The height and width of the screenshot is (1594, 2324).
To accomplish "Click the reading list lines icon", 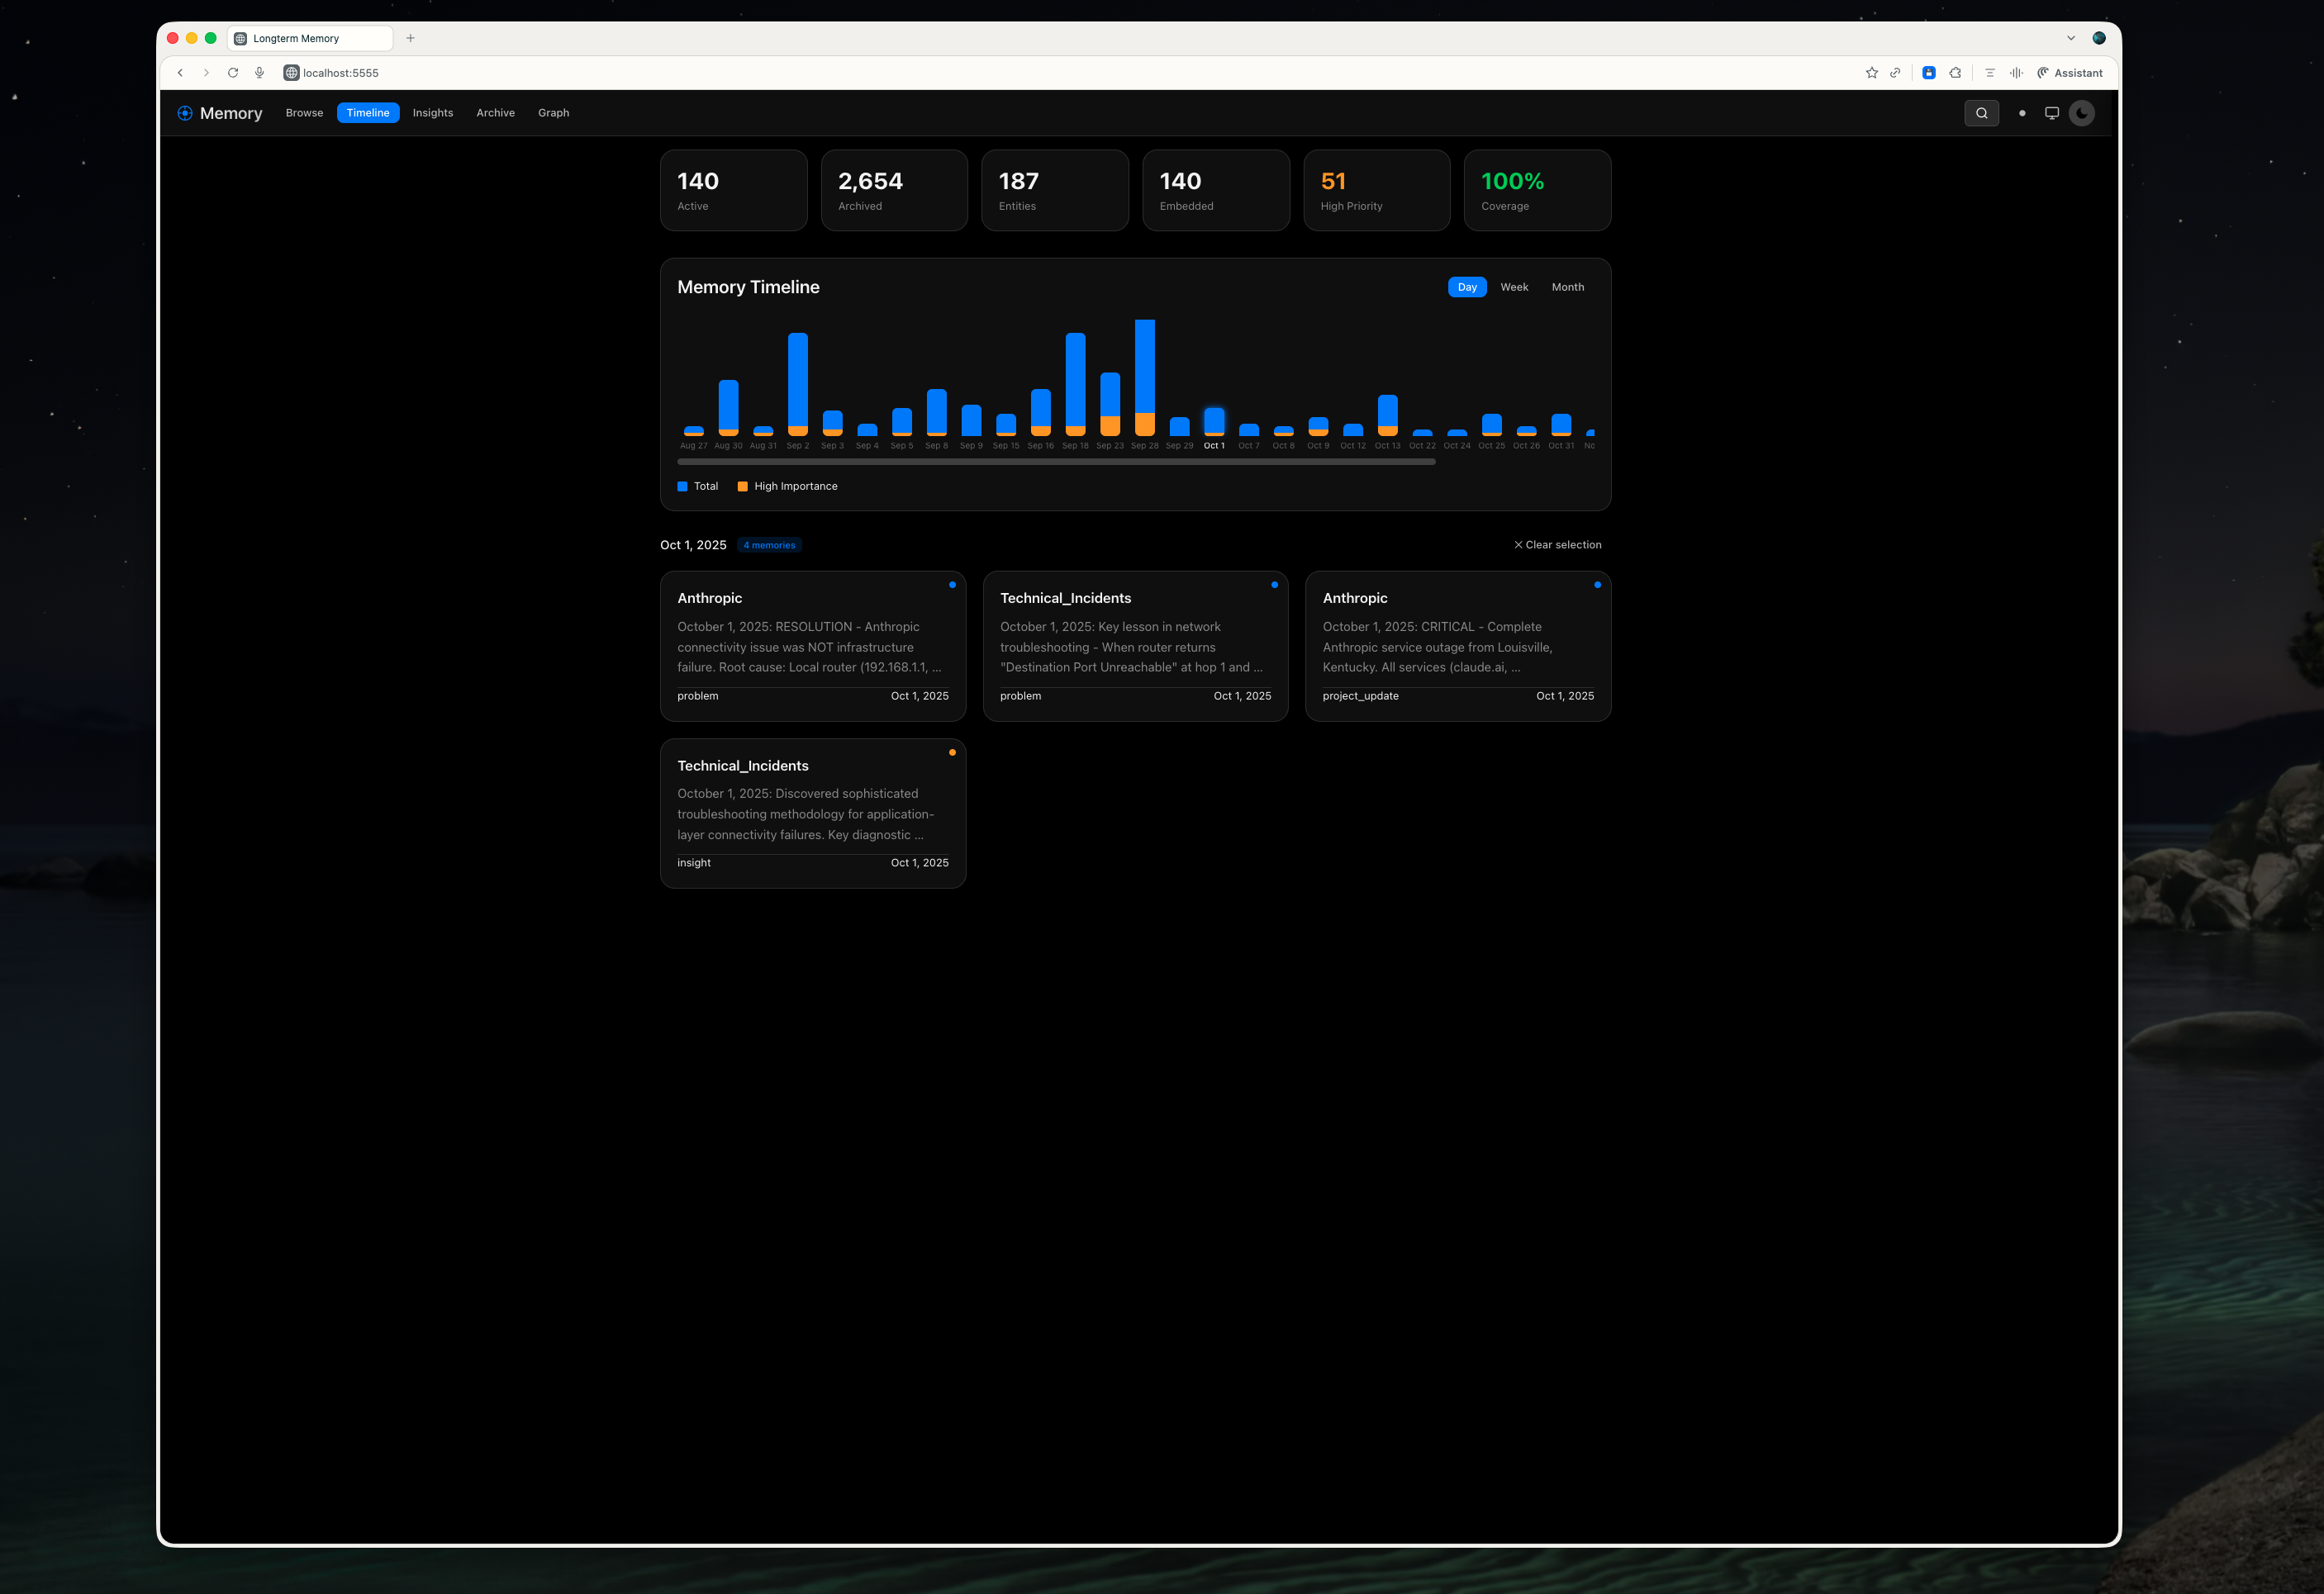I will pos(1989,72).
